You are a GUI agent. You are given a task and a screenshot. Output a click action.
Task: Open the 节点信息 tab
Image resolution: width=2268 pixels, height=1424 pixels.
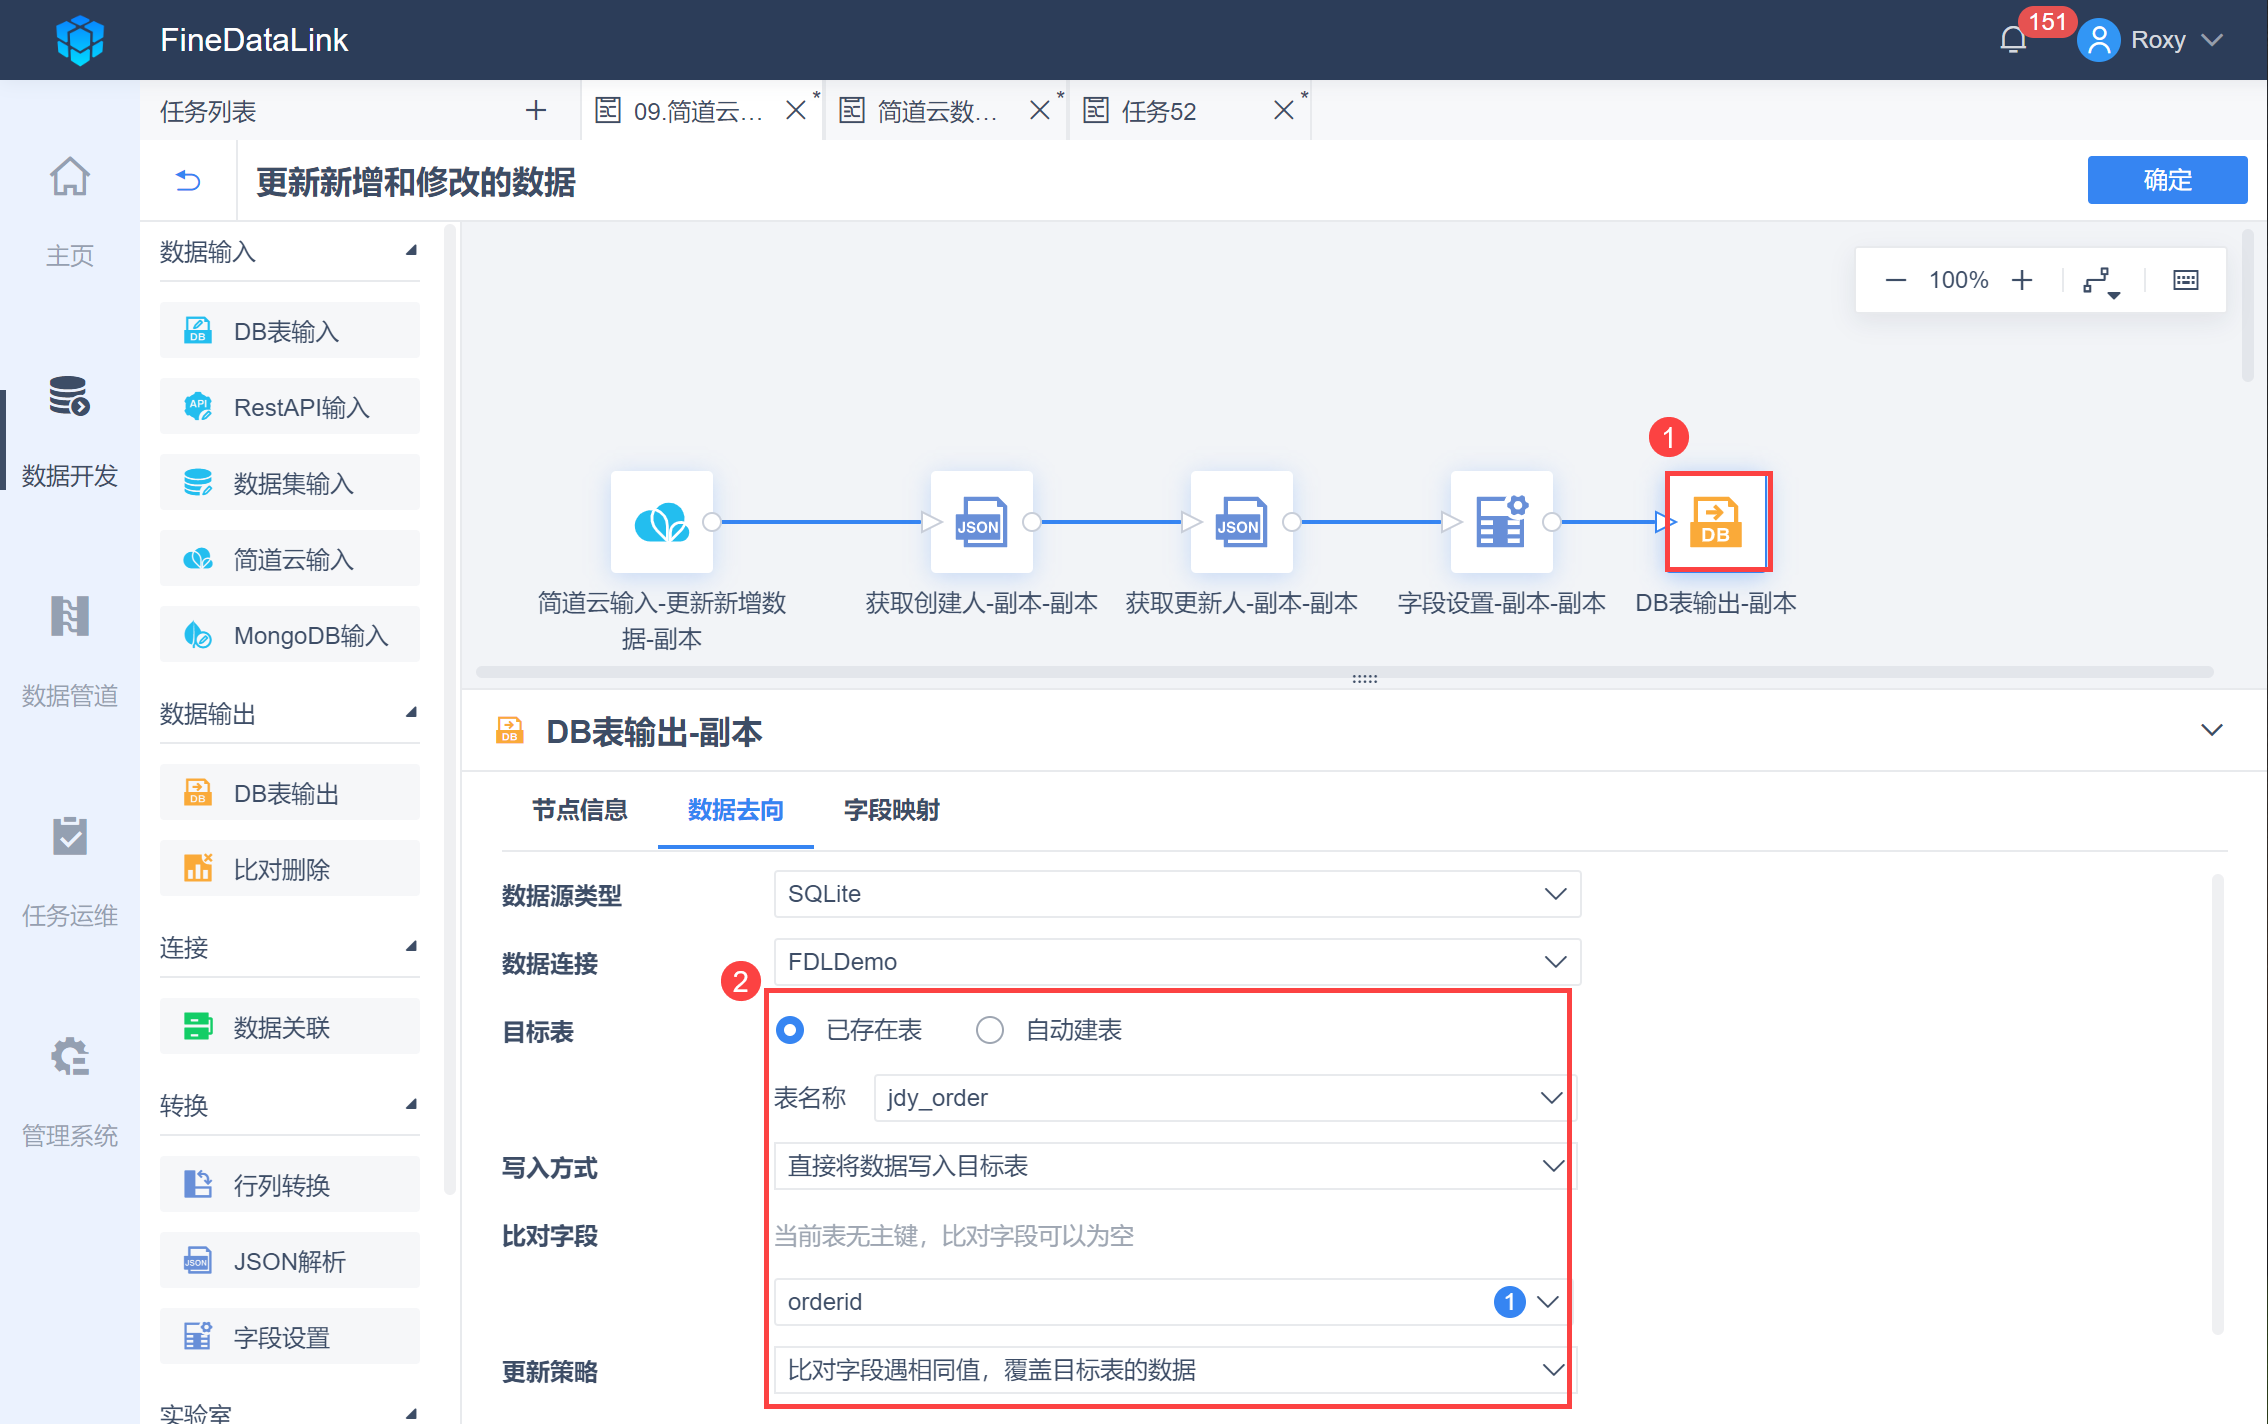(580, 810)
